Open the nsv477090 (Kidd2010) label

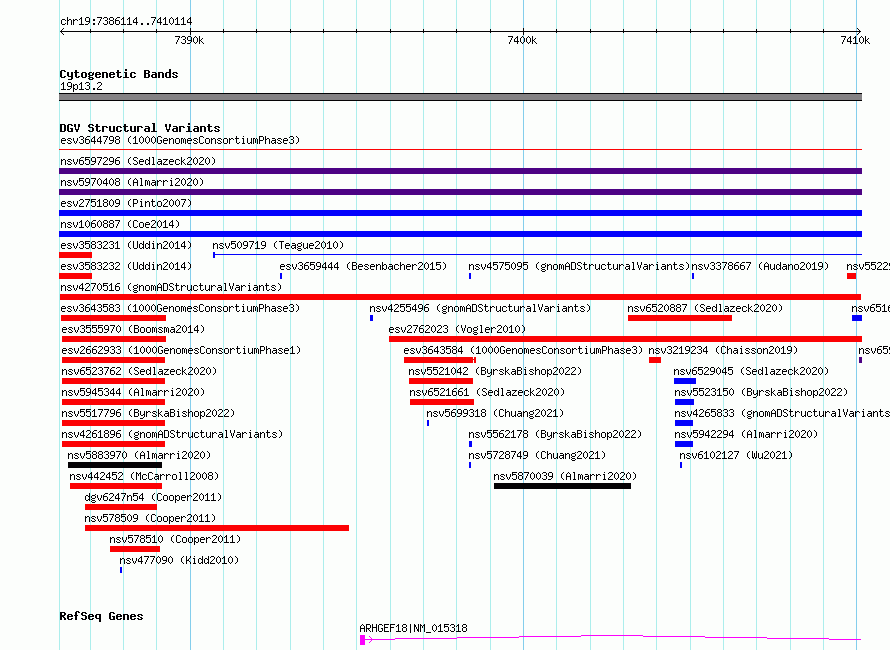[179, 560]
